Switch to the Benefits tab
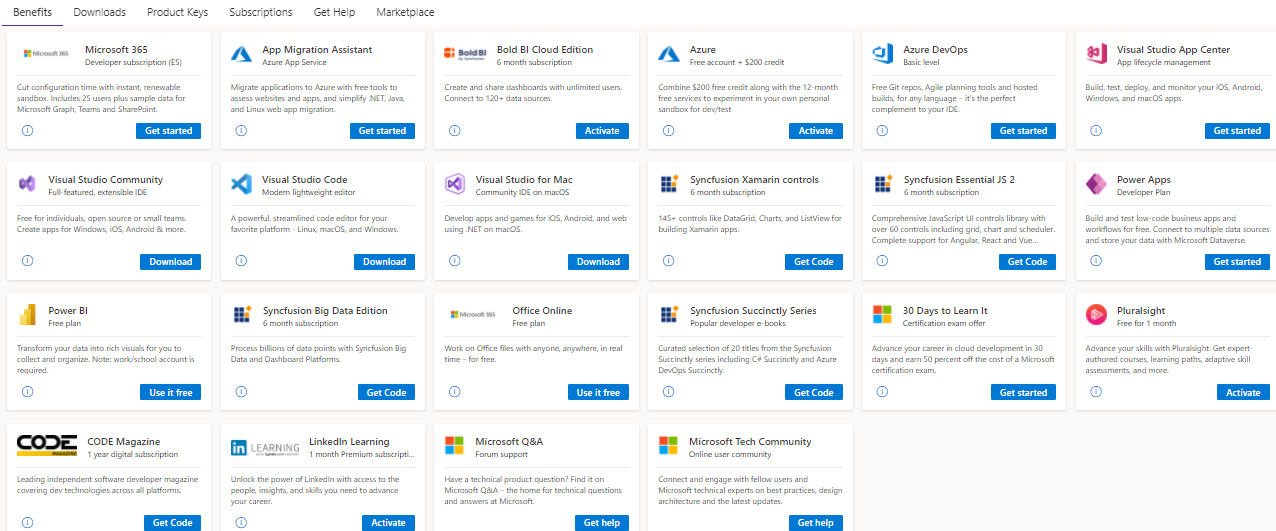1276x531 pixels. click(x=33, y=12)
